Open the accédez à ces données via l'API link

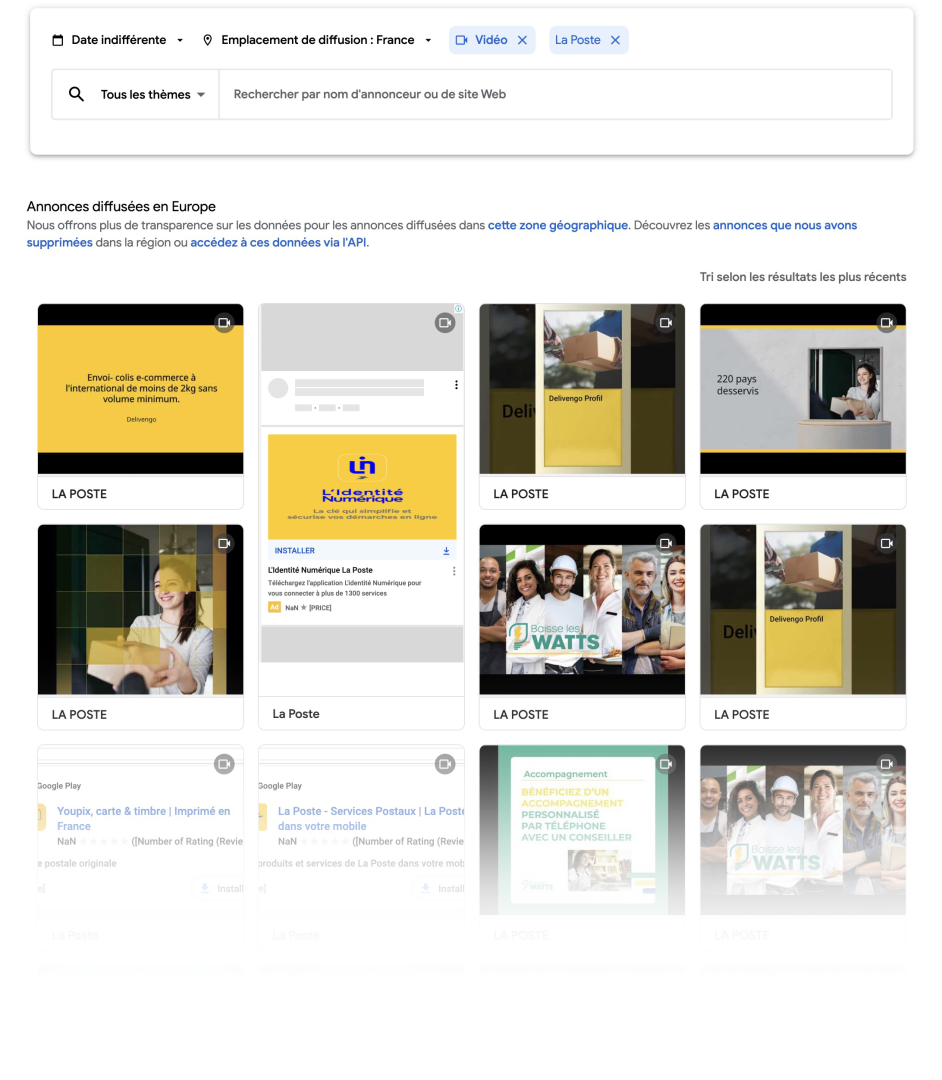point(278,242)
